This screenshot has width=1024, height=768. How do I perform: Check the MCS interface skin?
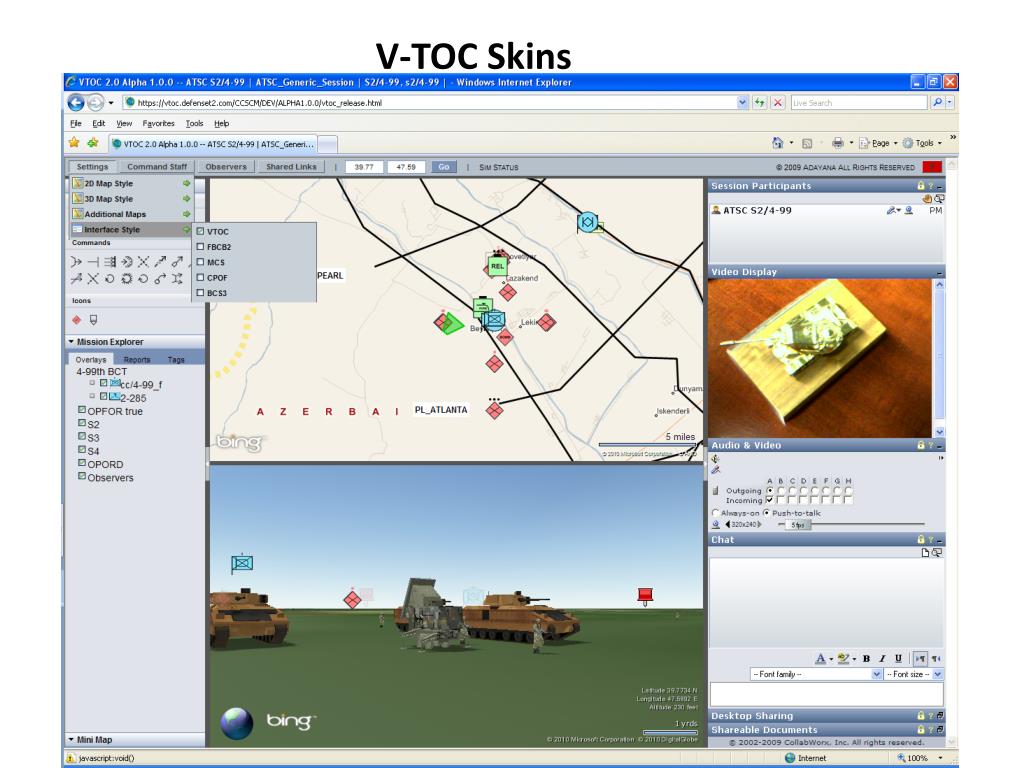(x=200, y=262)
